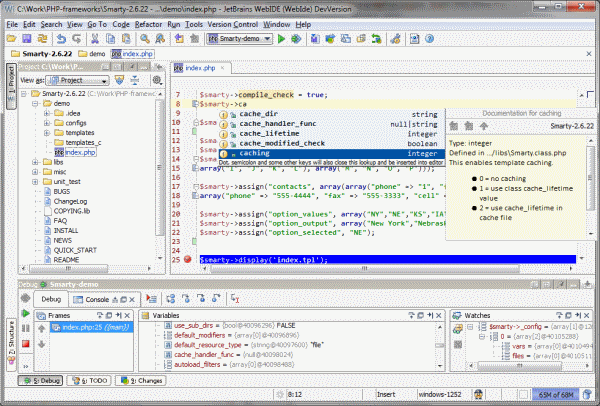600x406 pixels.
Task: Expand the libs folder
Action: click(35, 162)
